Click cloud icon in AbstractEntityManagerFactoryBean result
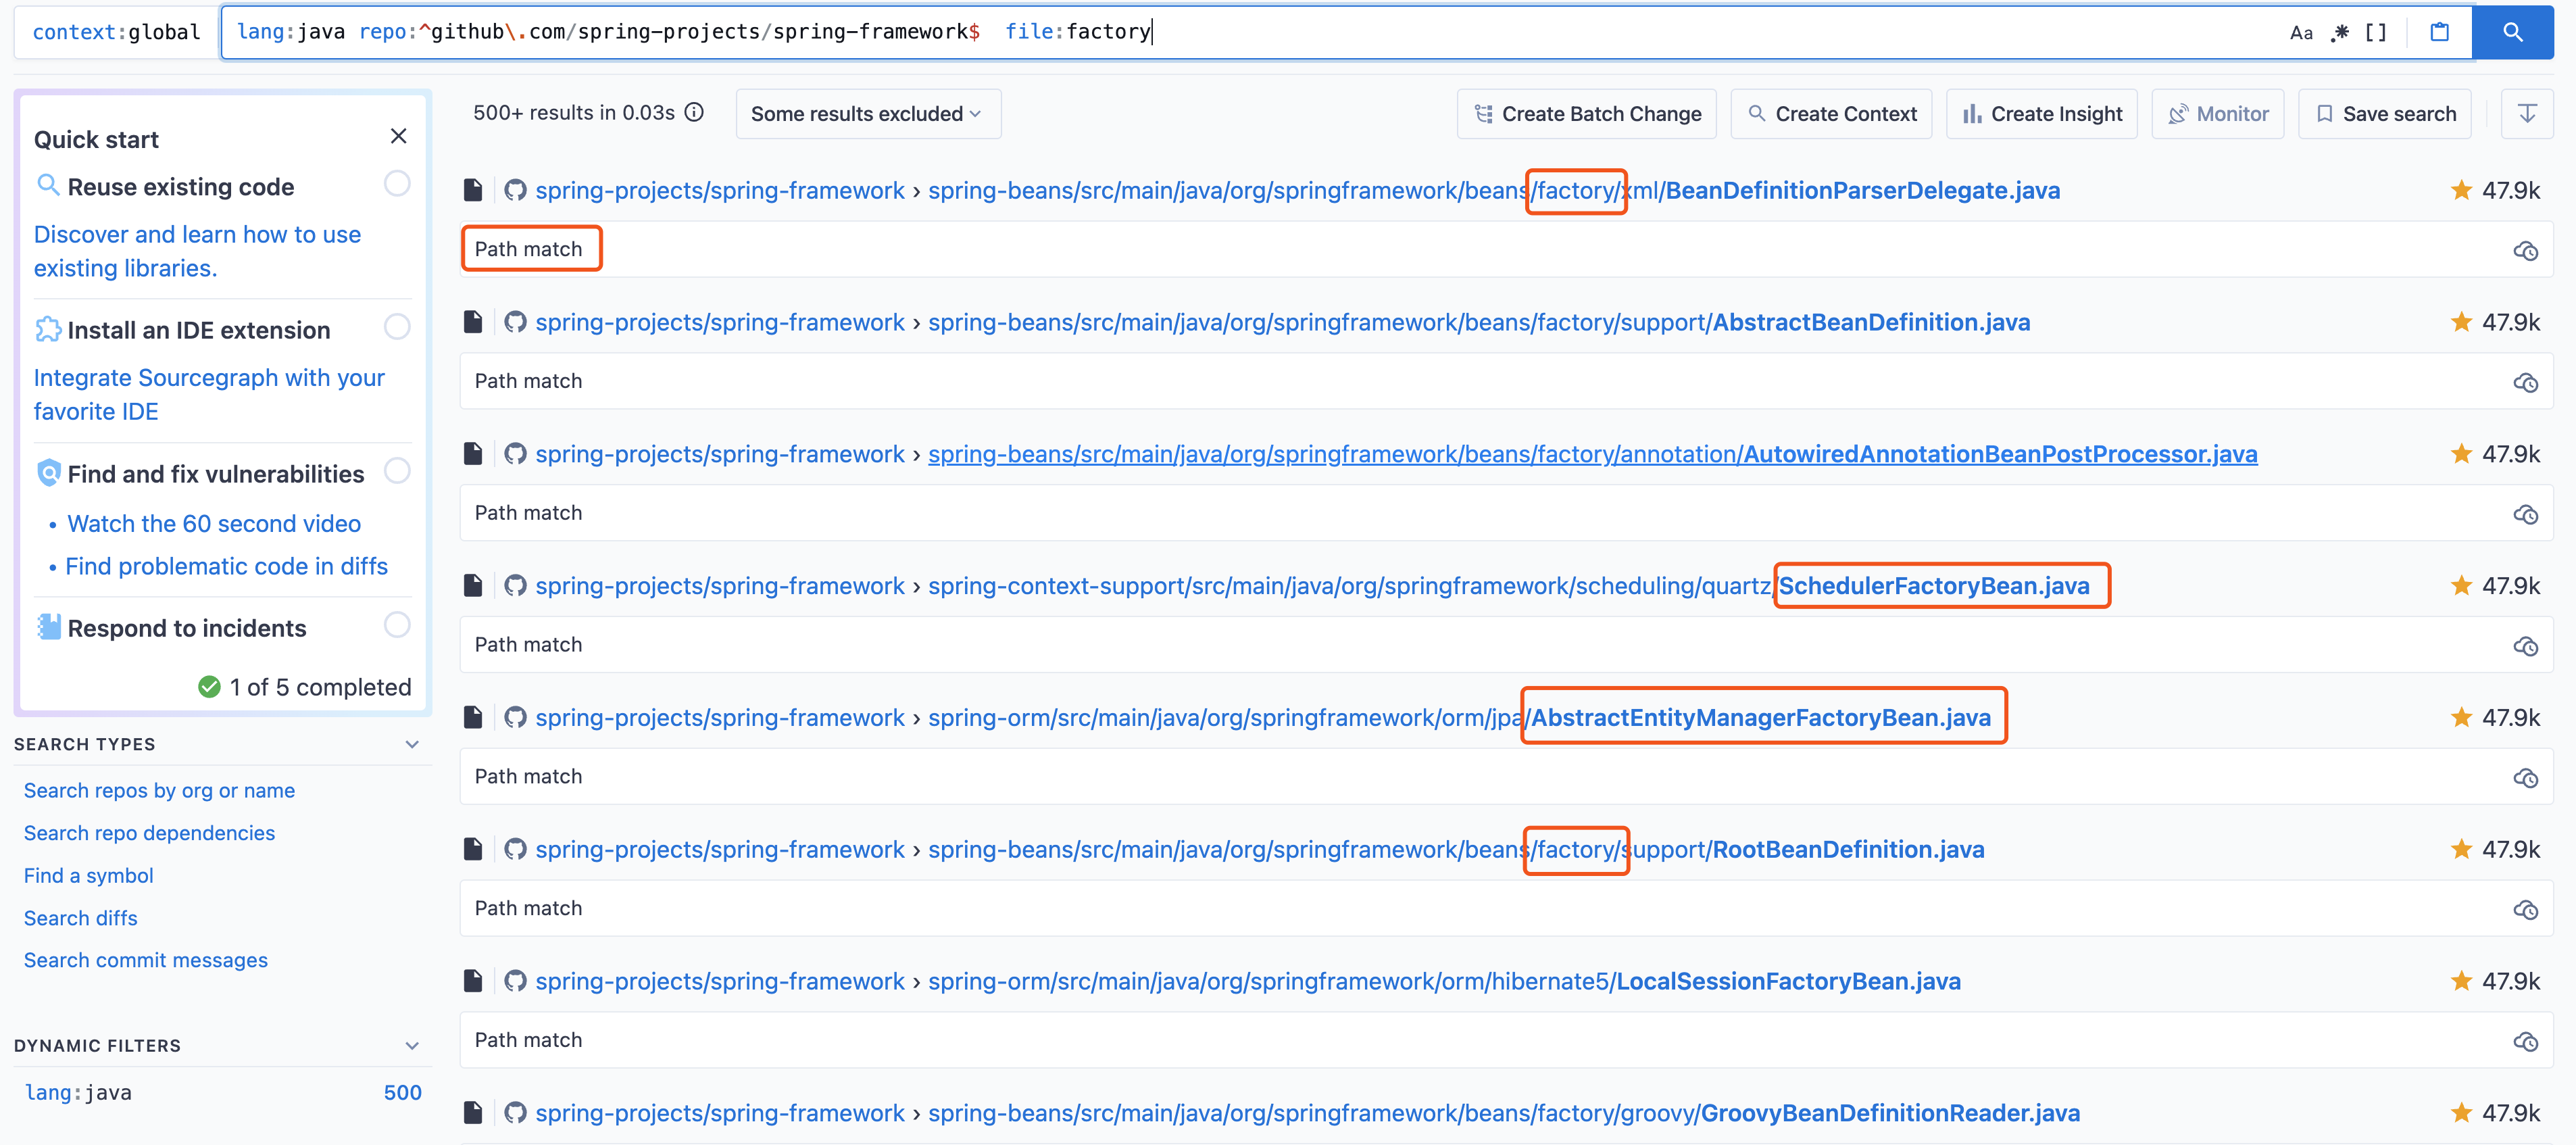 2525,779
